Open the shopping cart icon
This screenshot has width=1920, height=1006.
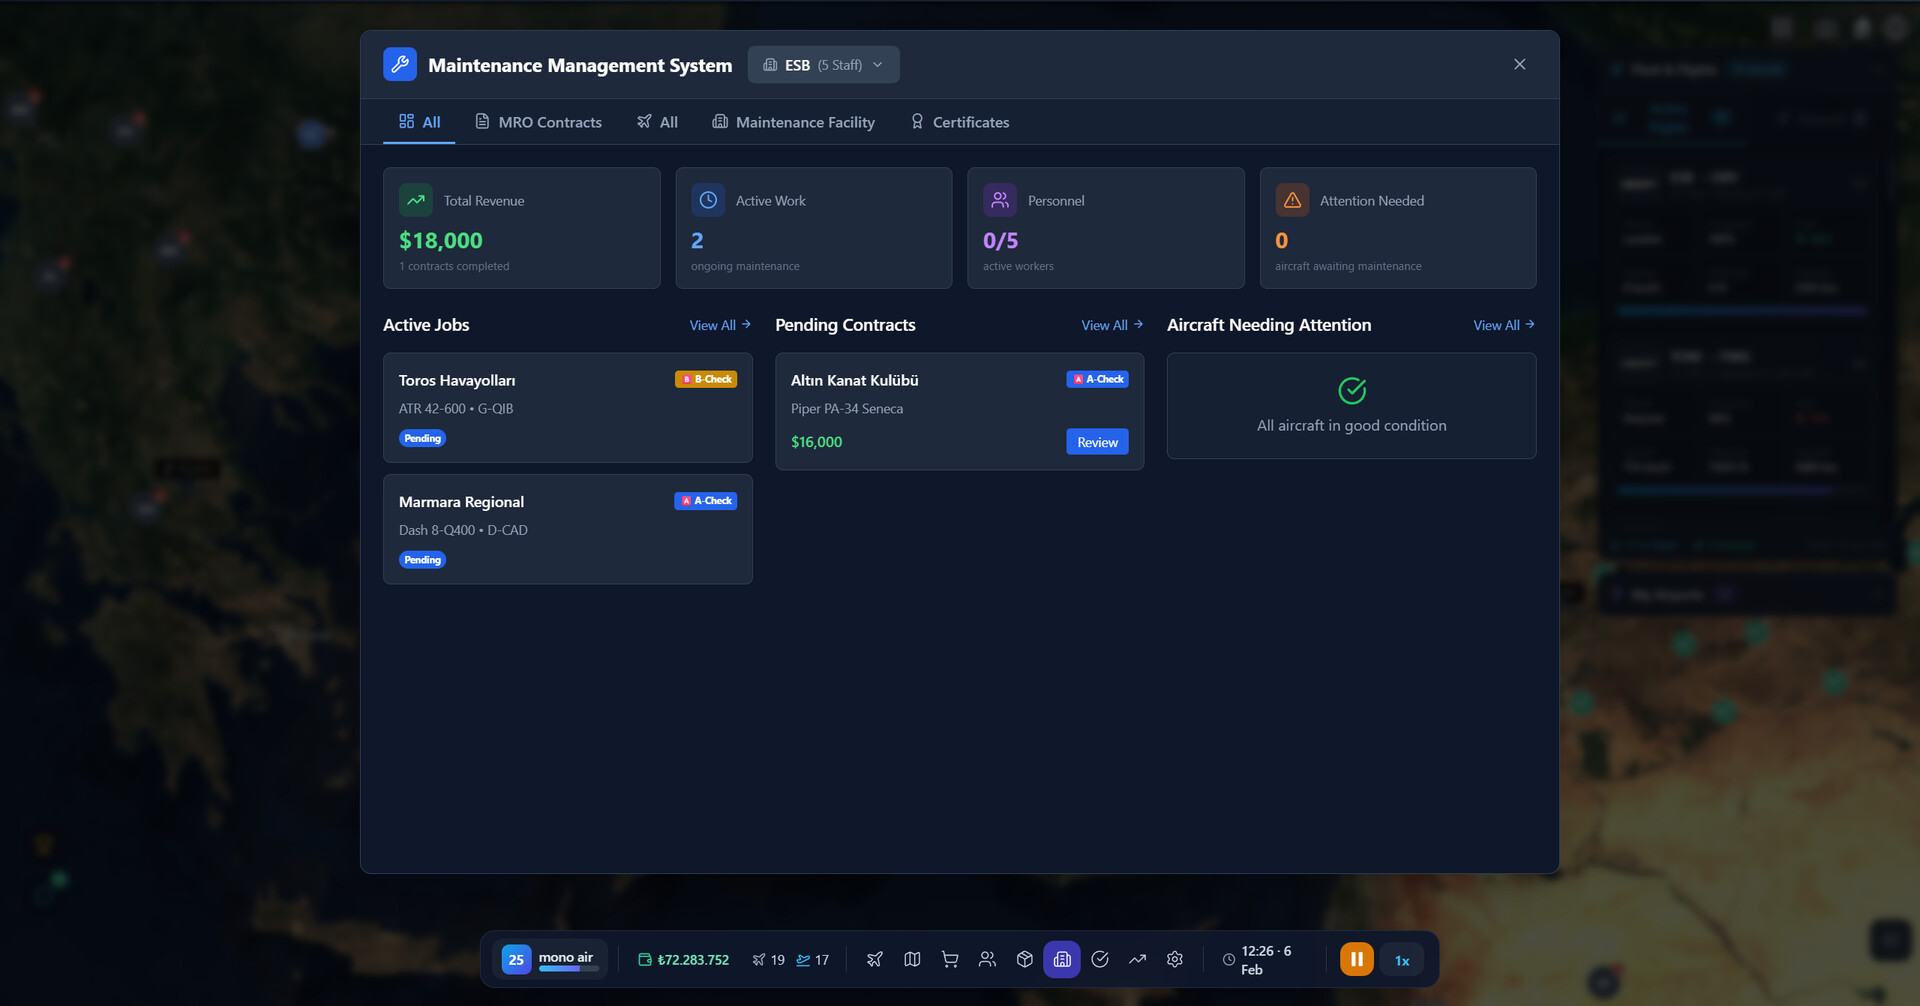pyautogui.click(x=950, y=960)
